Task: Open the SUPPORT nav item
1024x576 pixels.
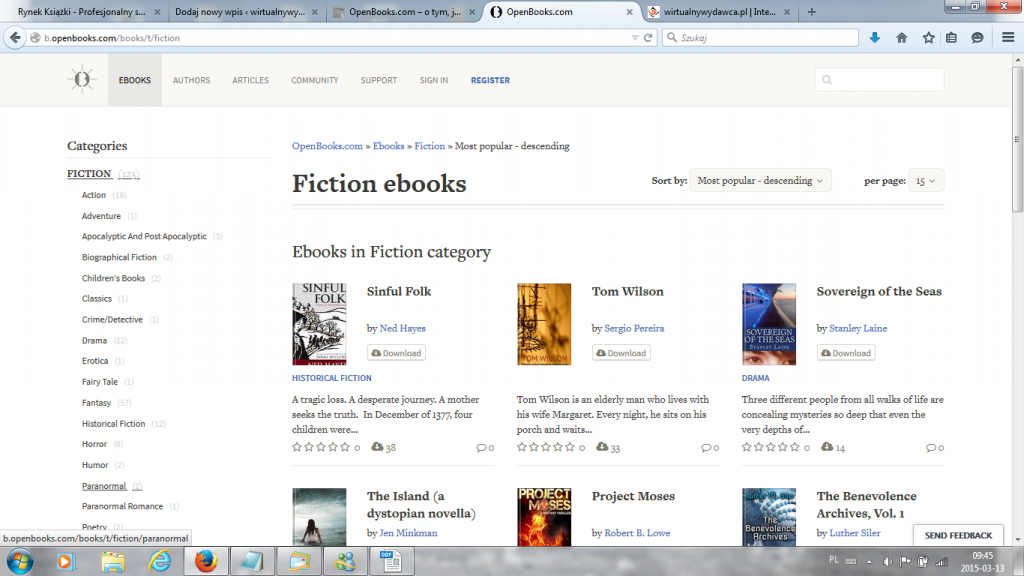Action: pos(379,80)
